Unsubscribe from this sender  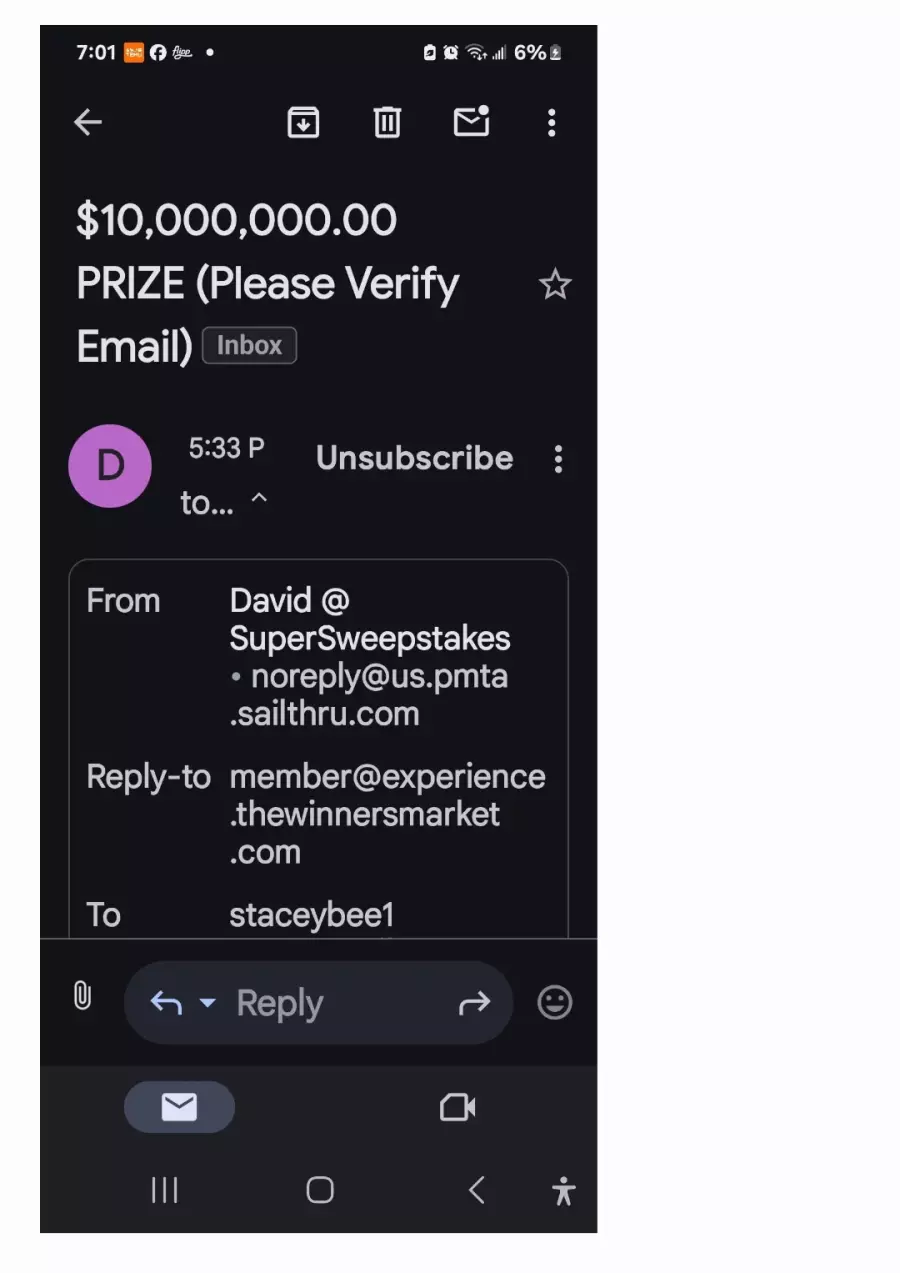[x=415, y=458]
